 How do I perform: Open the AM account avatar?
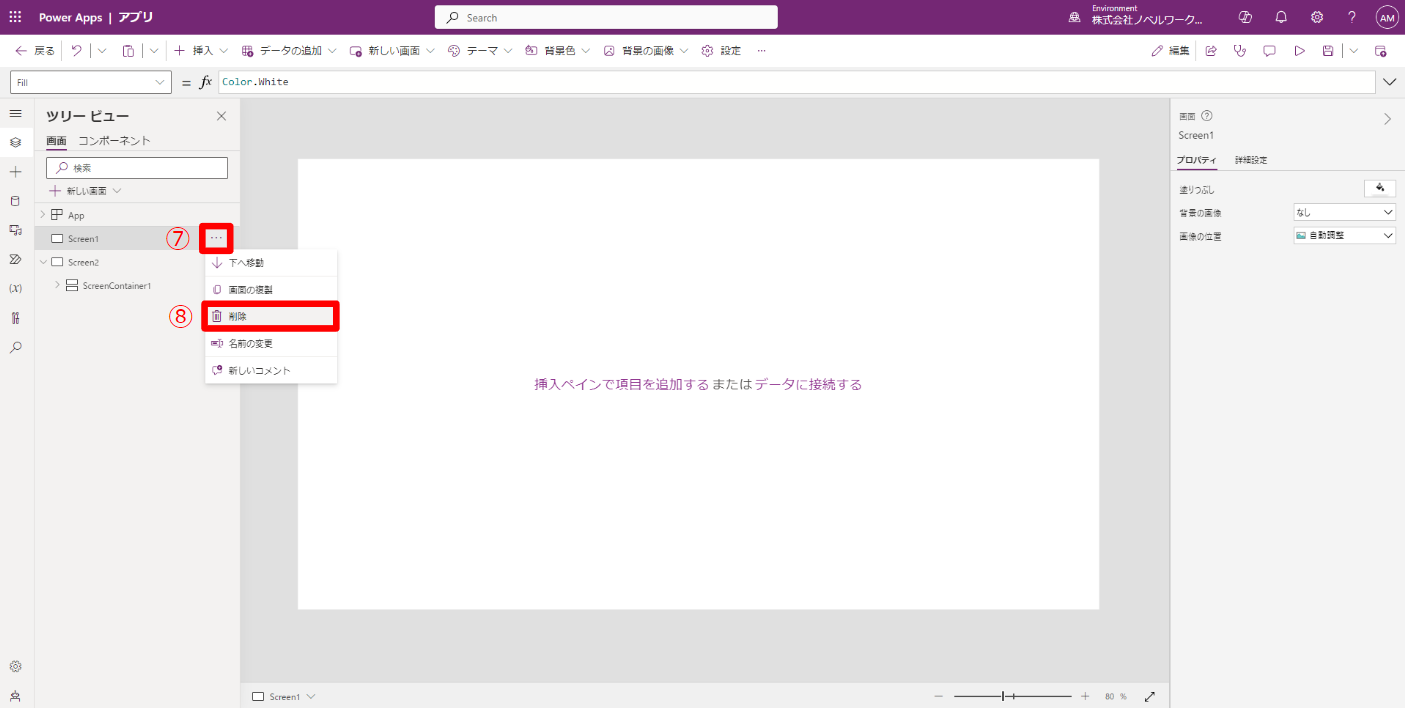[x=1387, y=17]
